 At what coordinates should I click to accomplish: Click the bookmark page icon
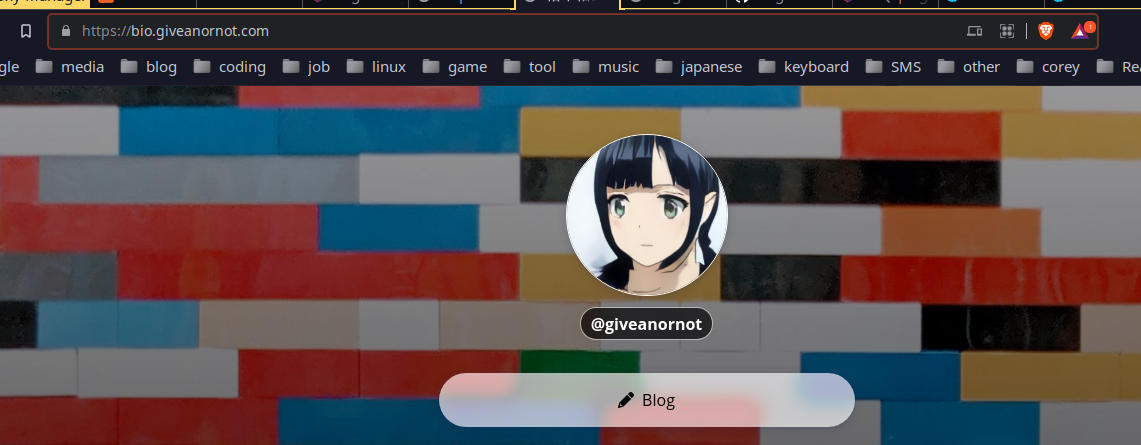(x=26, y=31)
